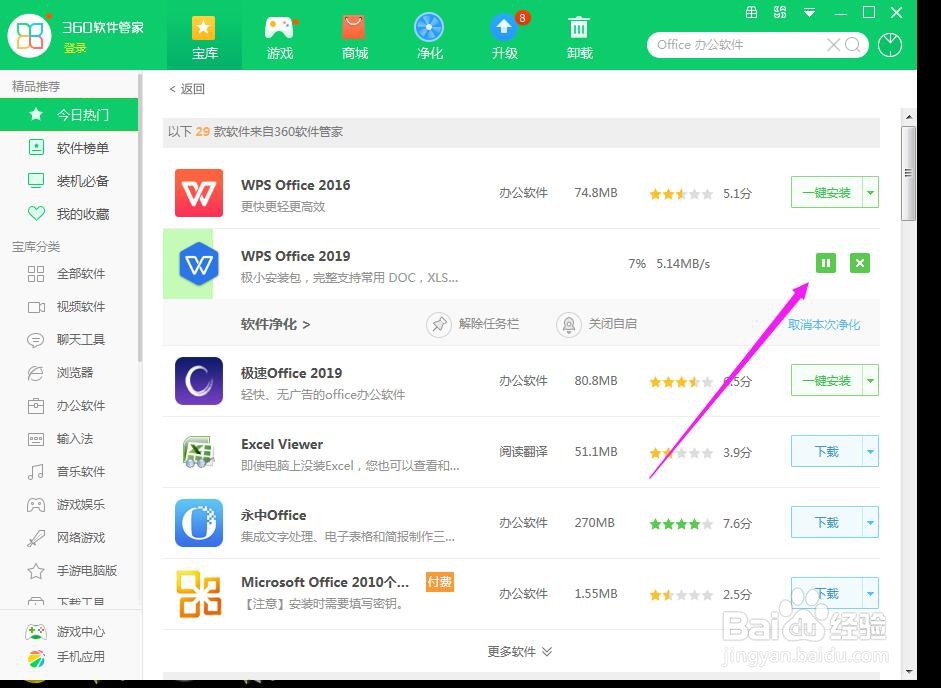
Task: Install 极速Office 2019 with 一键安装
Action: pos(827,380)
